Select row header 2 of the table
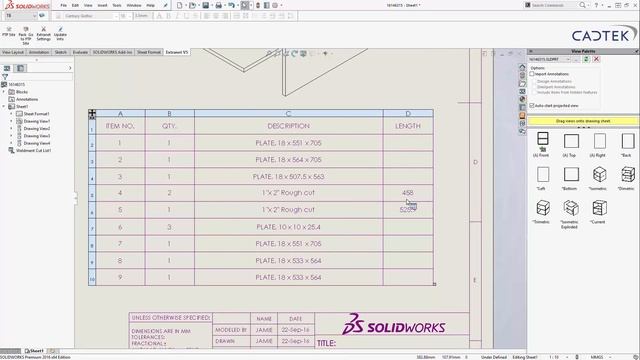 [x=92, y=143]
